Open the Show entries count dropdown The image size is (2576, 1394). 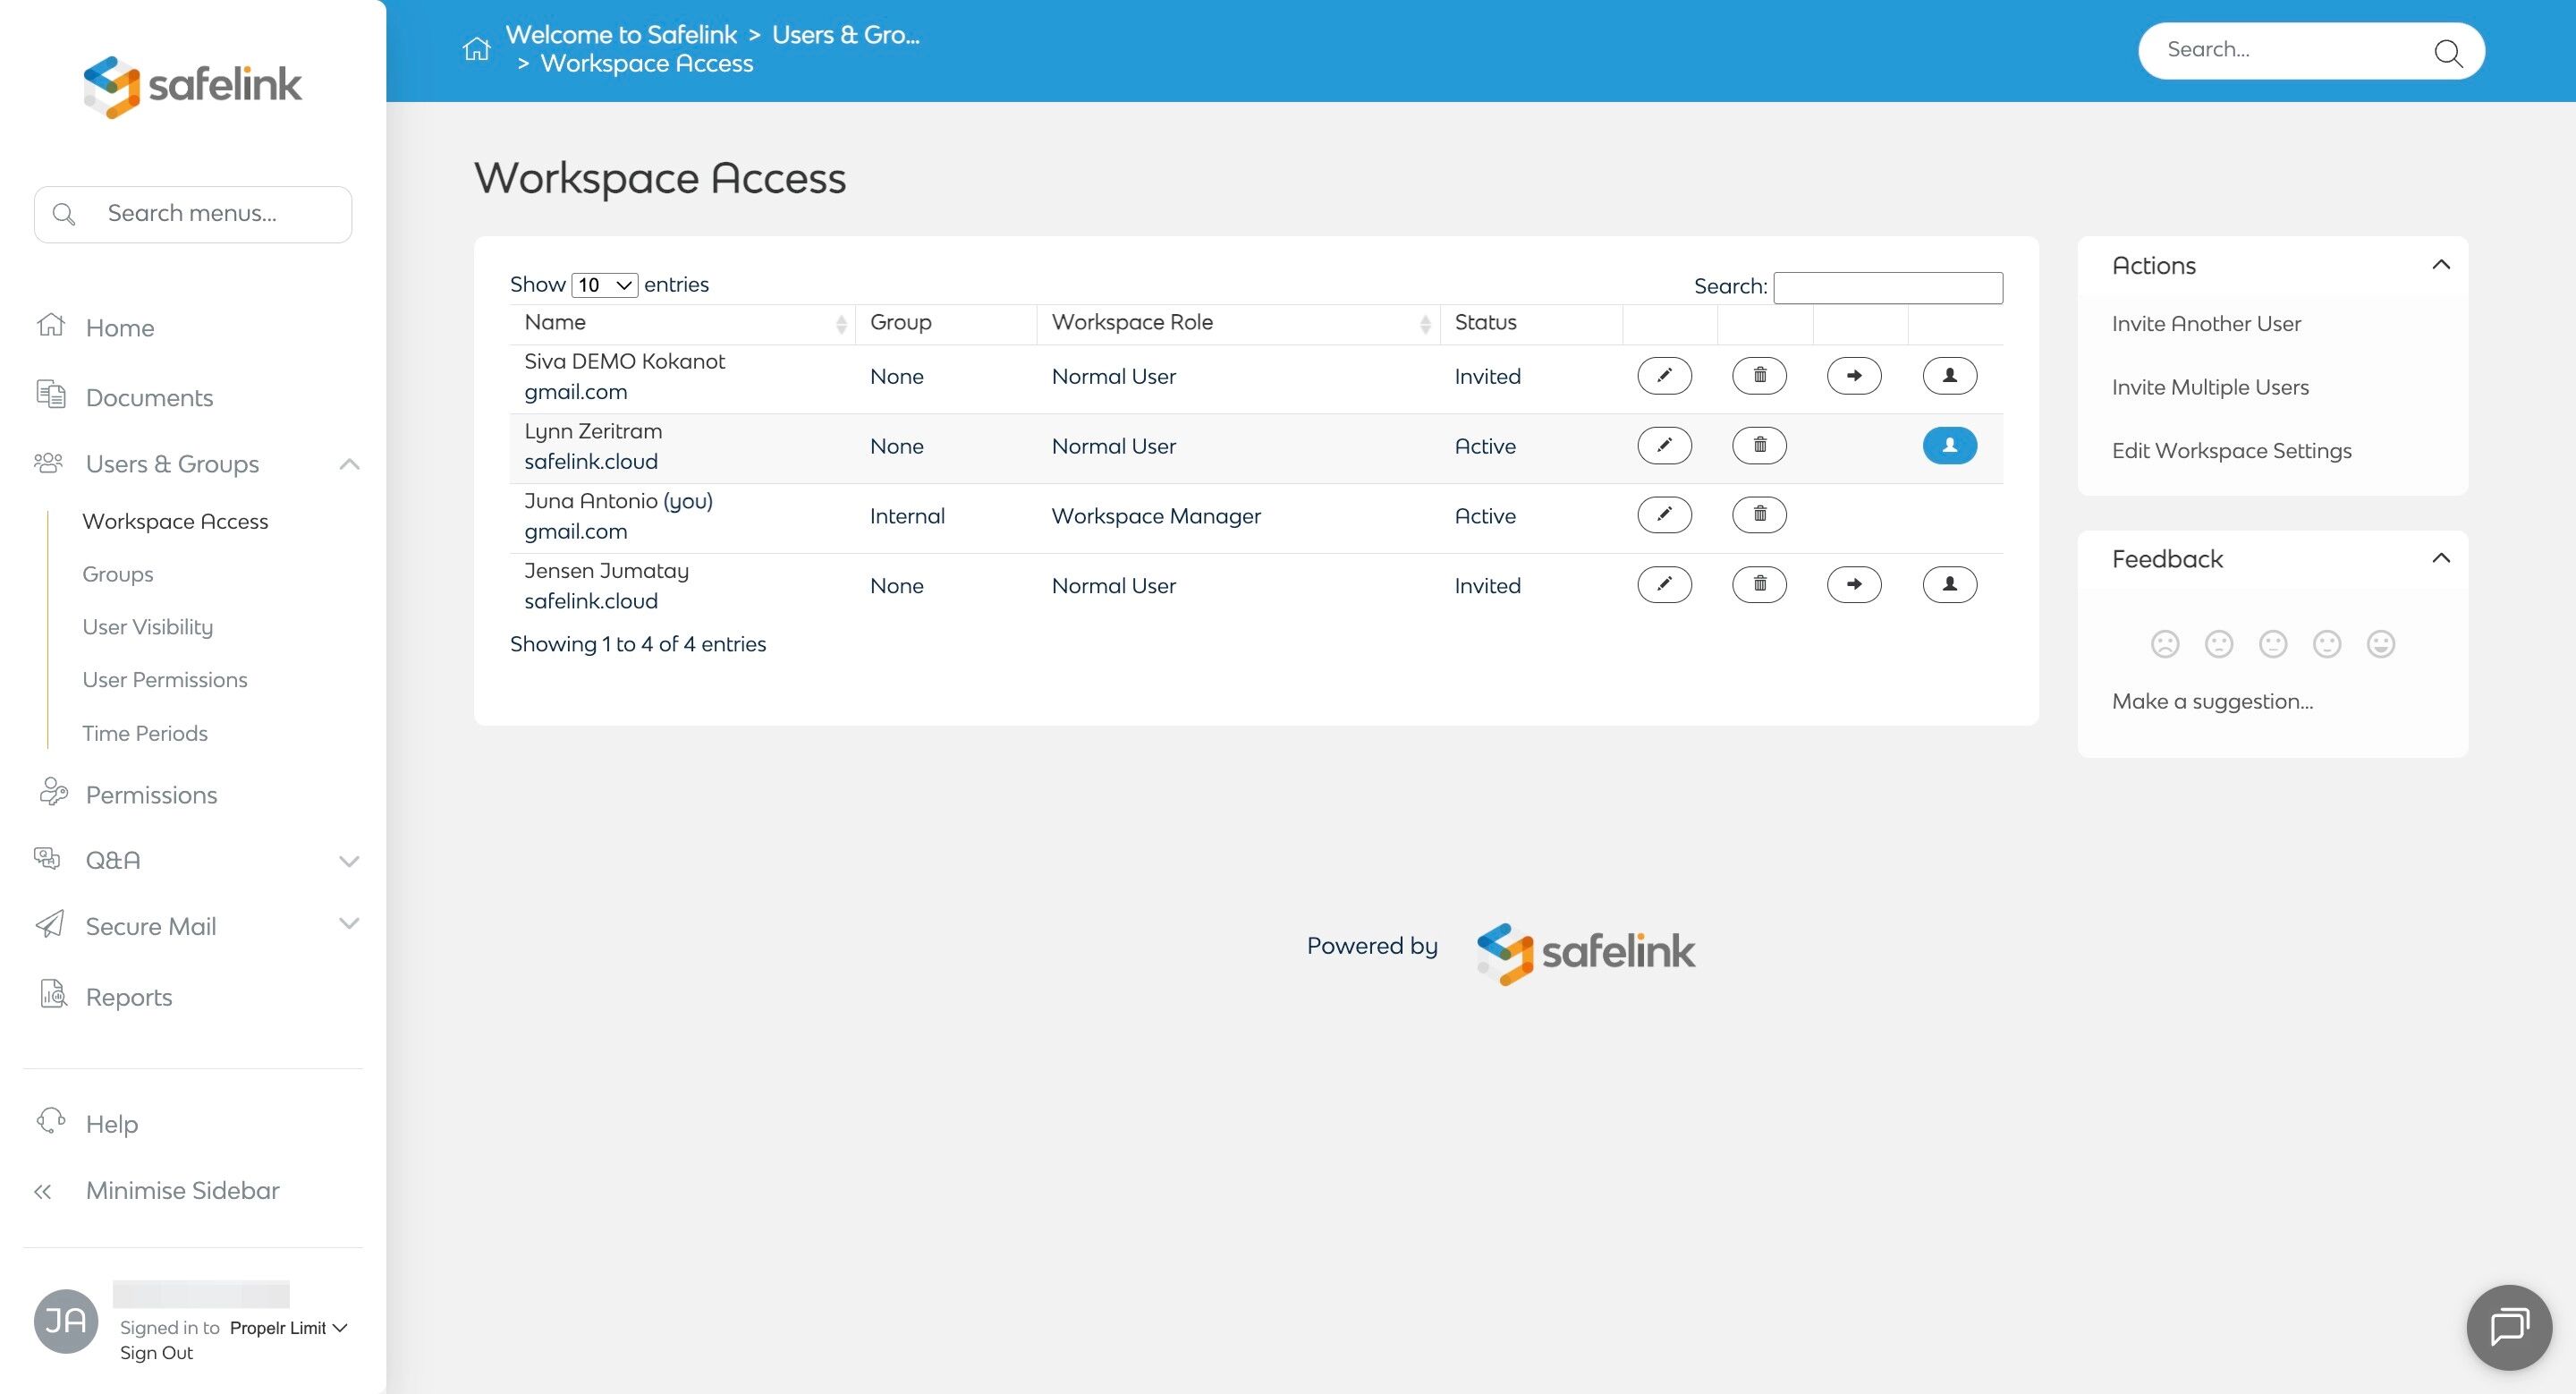[604, 285]
